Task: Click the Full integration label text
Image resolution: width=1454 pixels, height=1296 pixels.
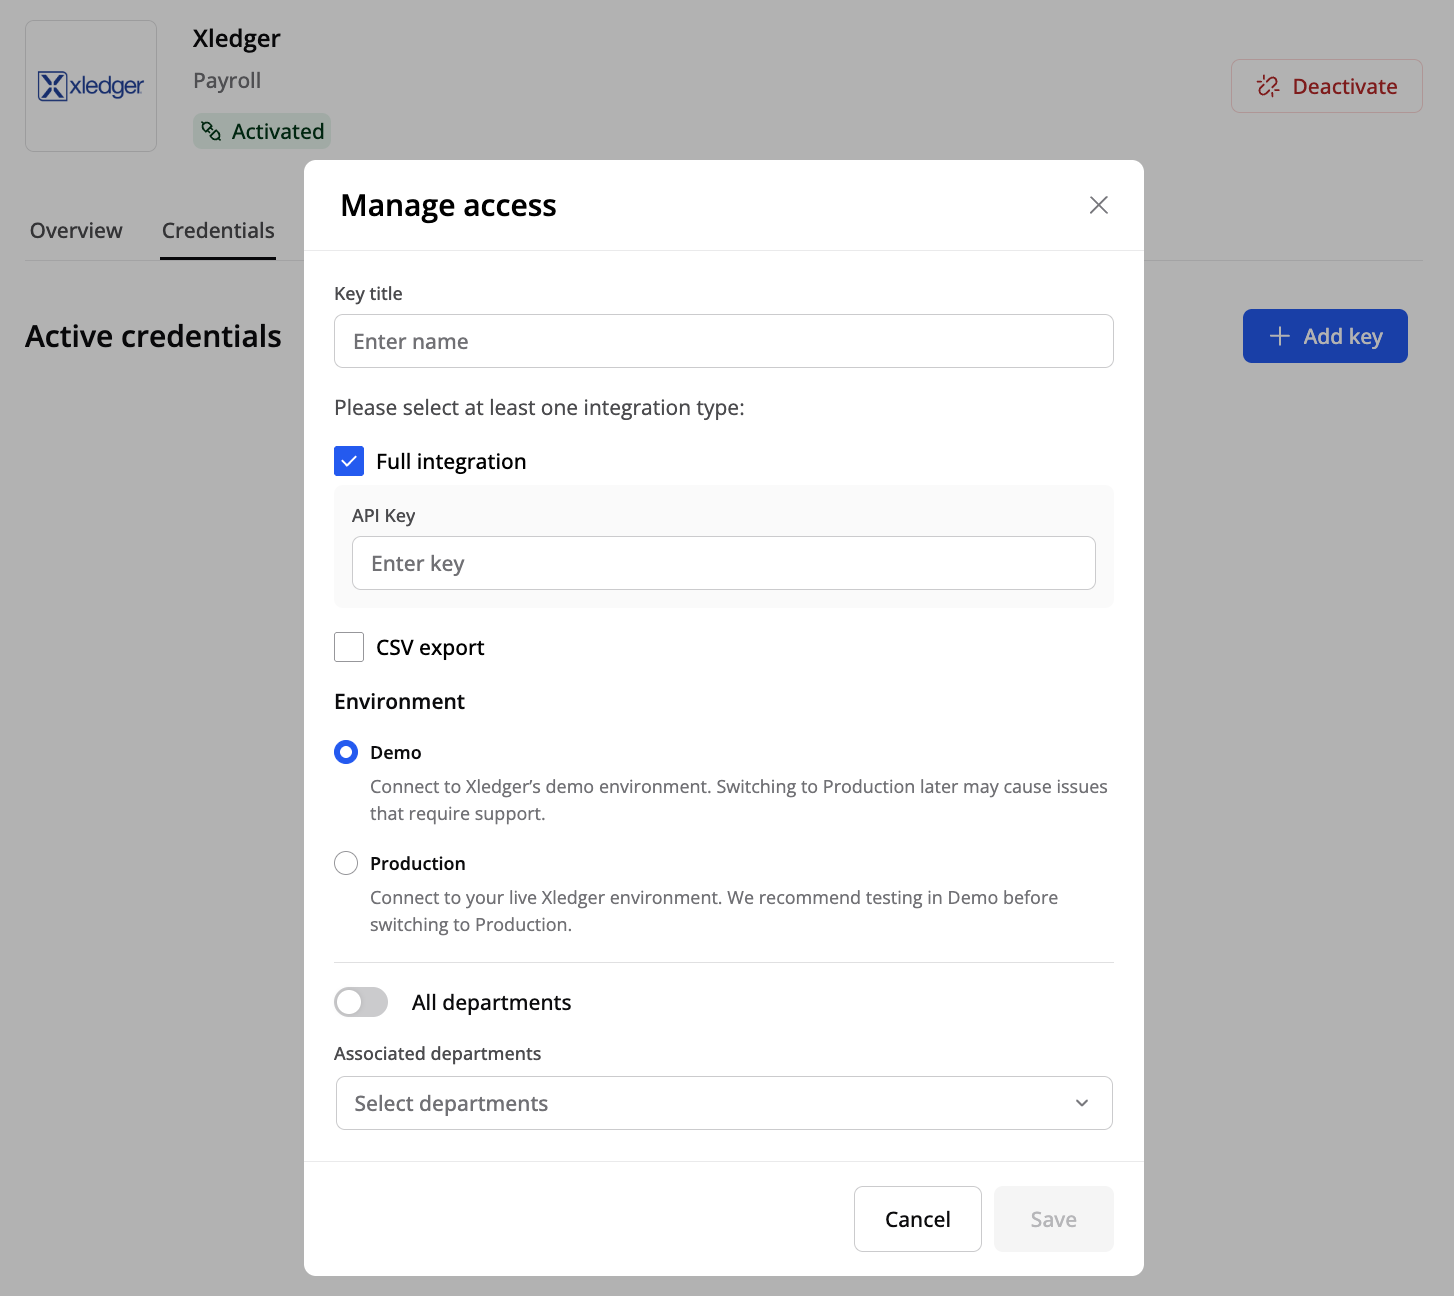Action: point(451,461)
